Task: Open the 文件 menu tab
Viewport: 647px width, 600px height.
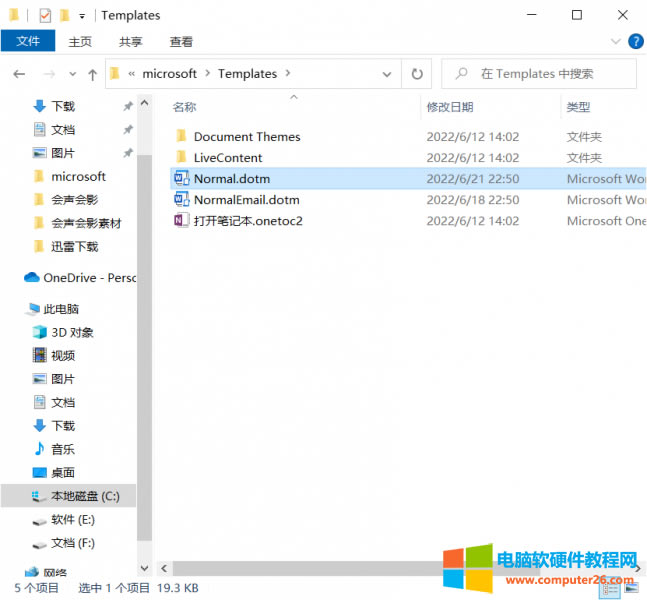Action: (28, 41)
